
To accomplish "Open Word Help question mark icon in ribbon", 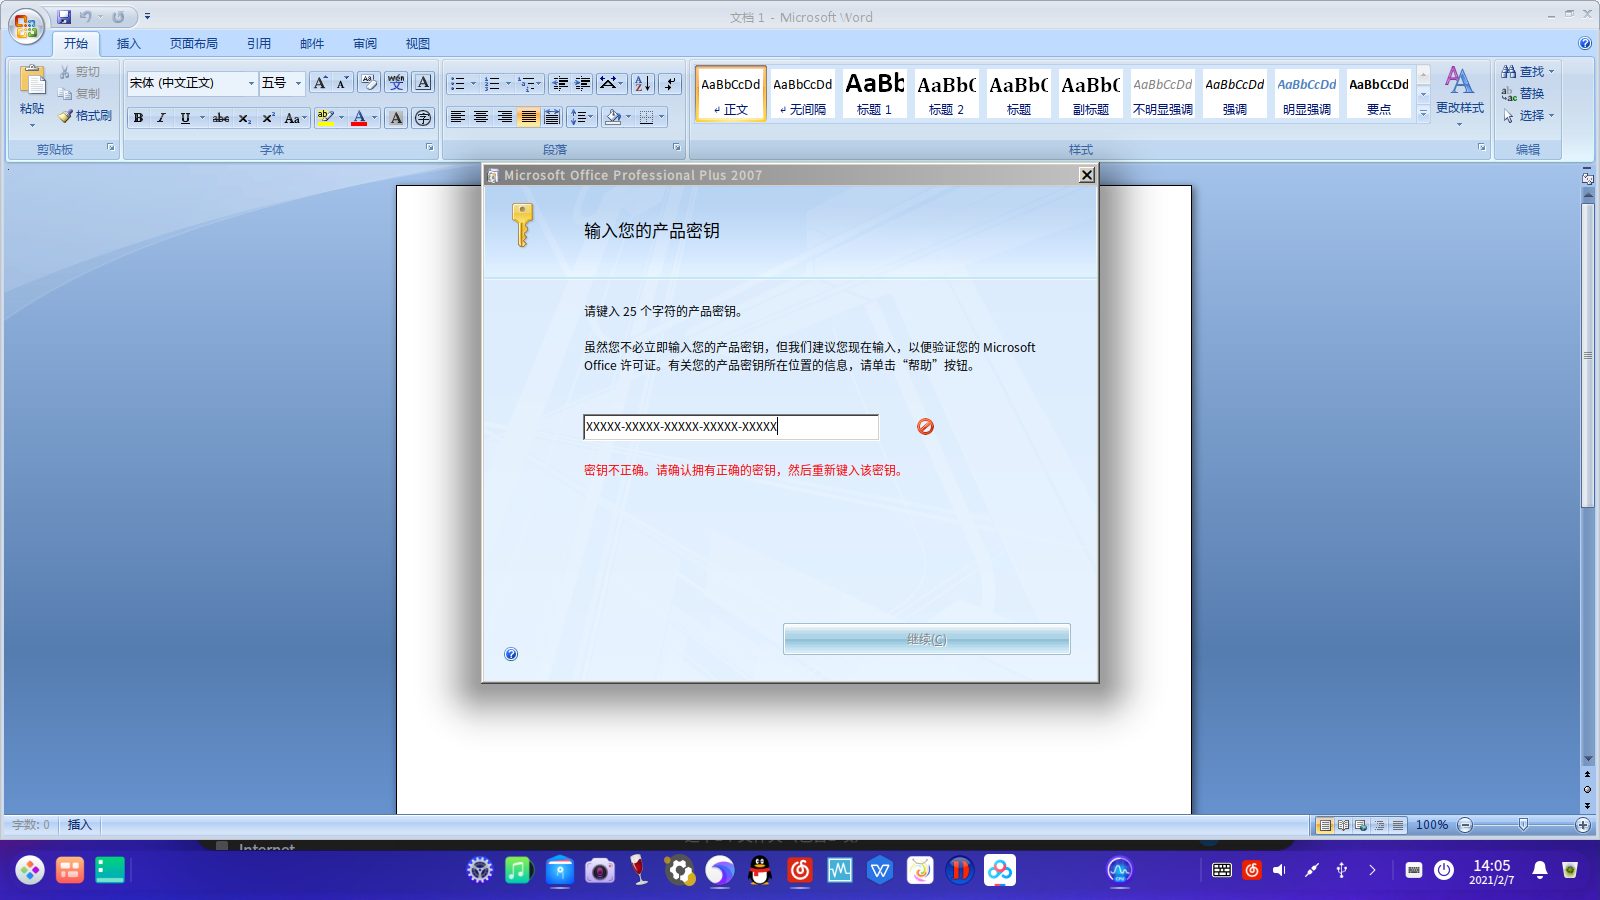I will 1585,43.
